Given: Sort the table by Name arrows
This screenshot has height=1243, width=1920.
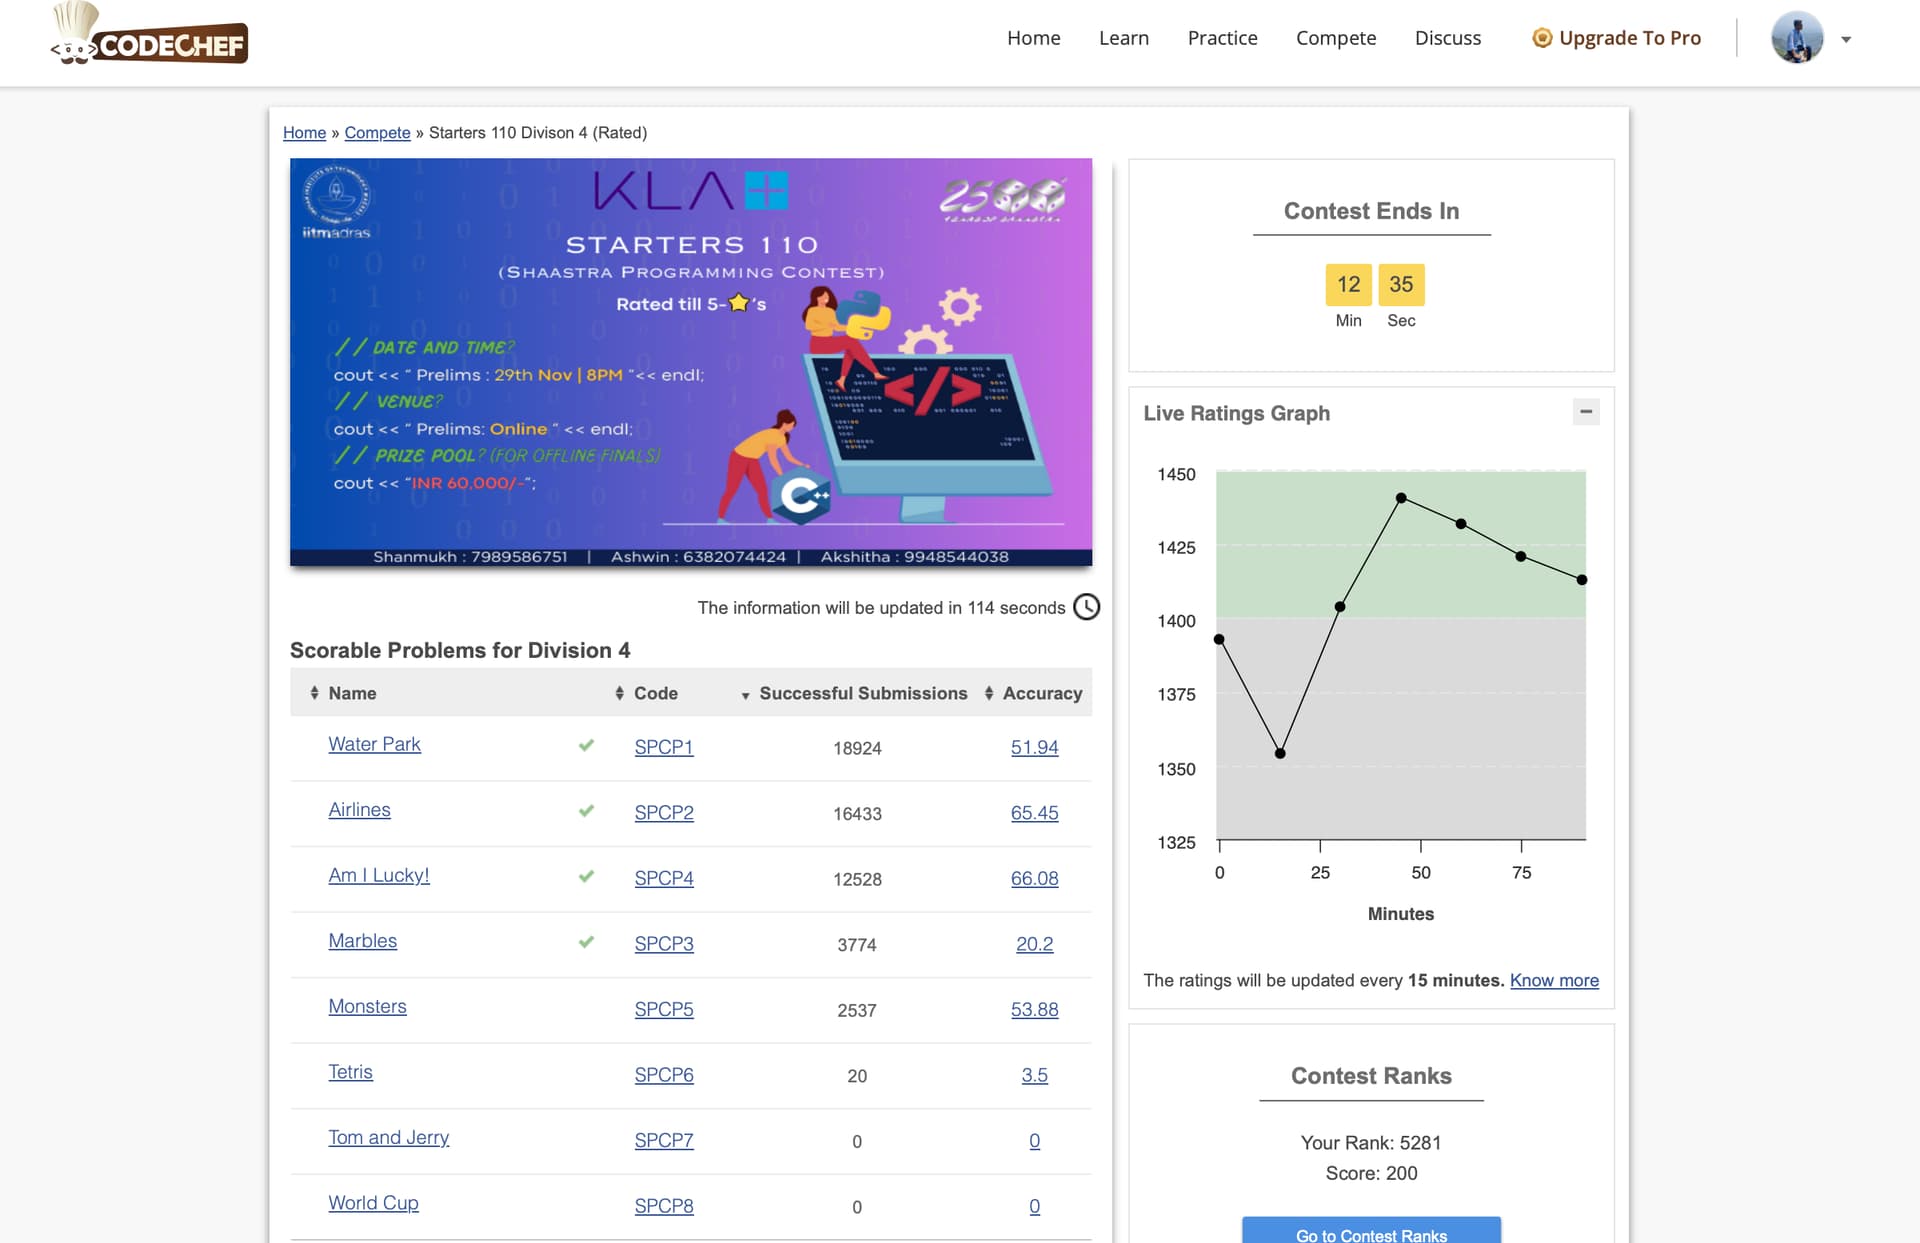Looking at the screenshot, I should point(314,693).
